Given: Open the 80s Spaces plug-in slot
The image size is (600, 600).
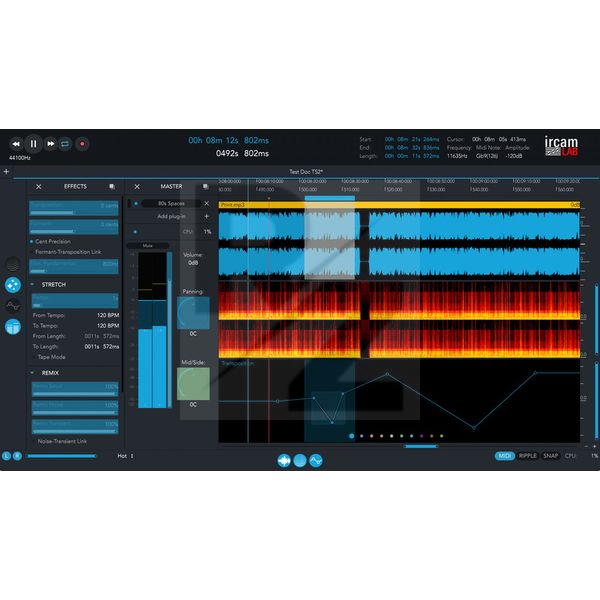Looking at the screenshot, I should pos(171,204).
